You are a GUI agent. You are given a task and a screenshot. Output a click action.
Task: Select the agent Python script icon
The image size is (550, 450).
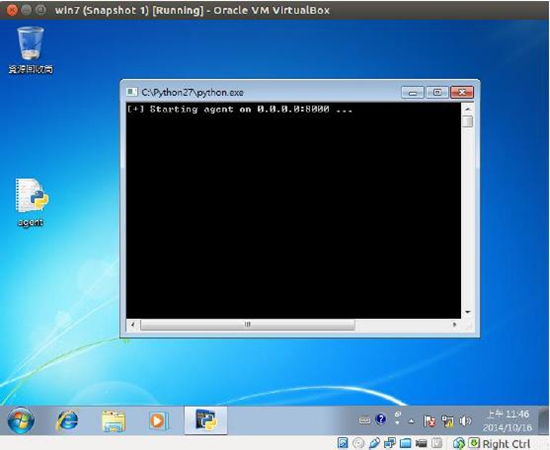point(31,202)
